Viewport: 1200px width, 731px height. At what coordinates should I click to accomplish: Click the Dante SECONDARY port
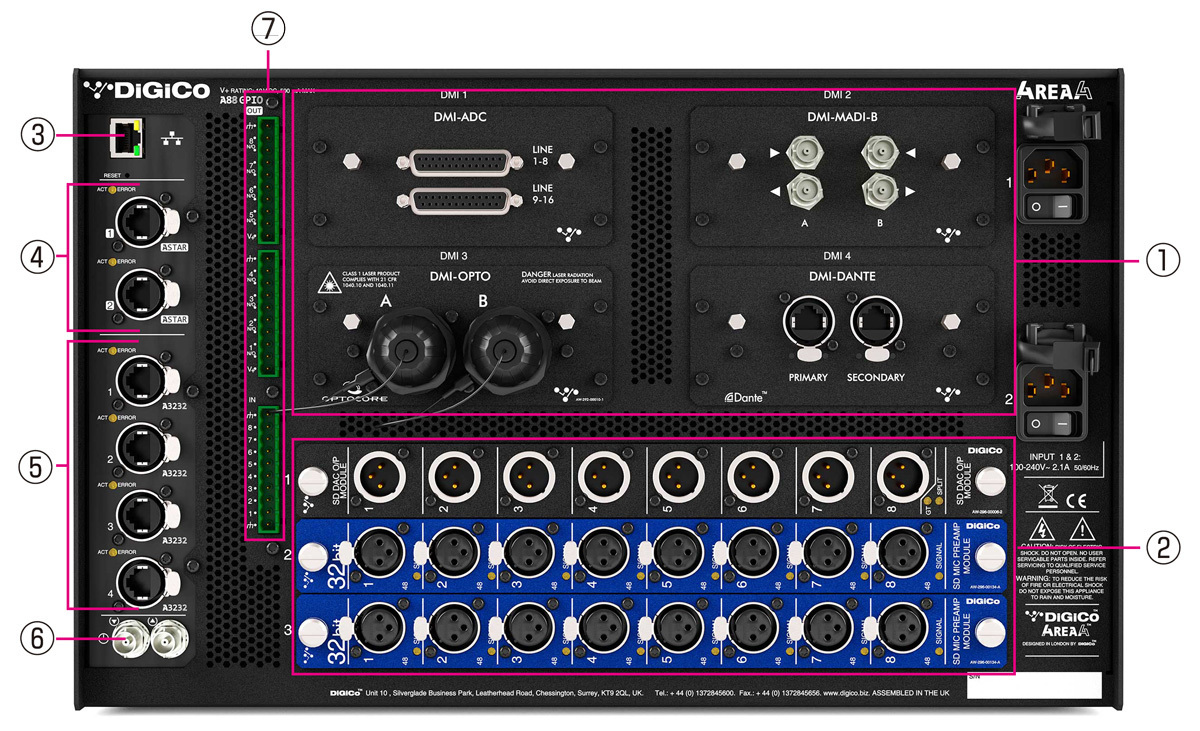[x=874, y=326]
